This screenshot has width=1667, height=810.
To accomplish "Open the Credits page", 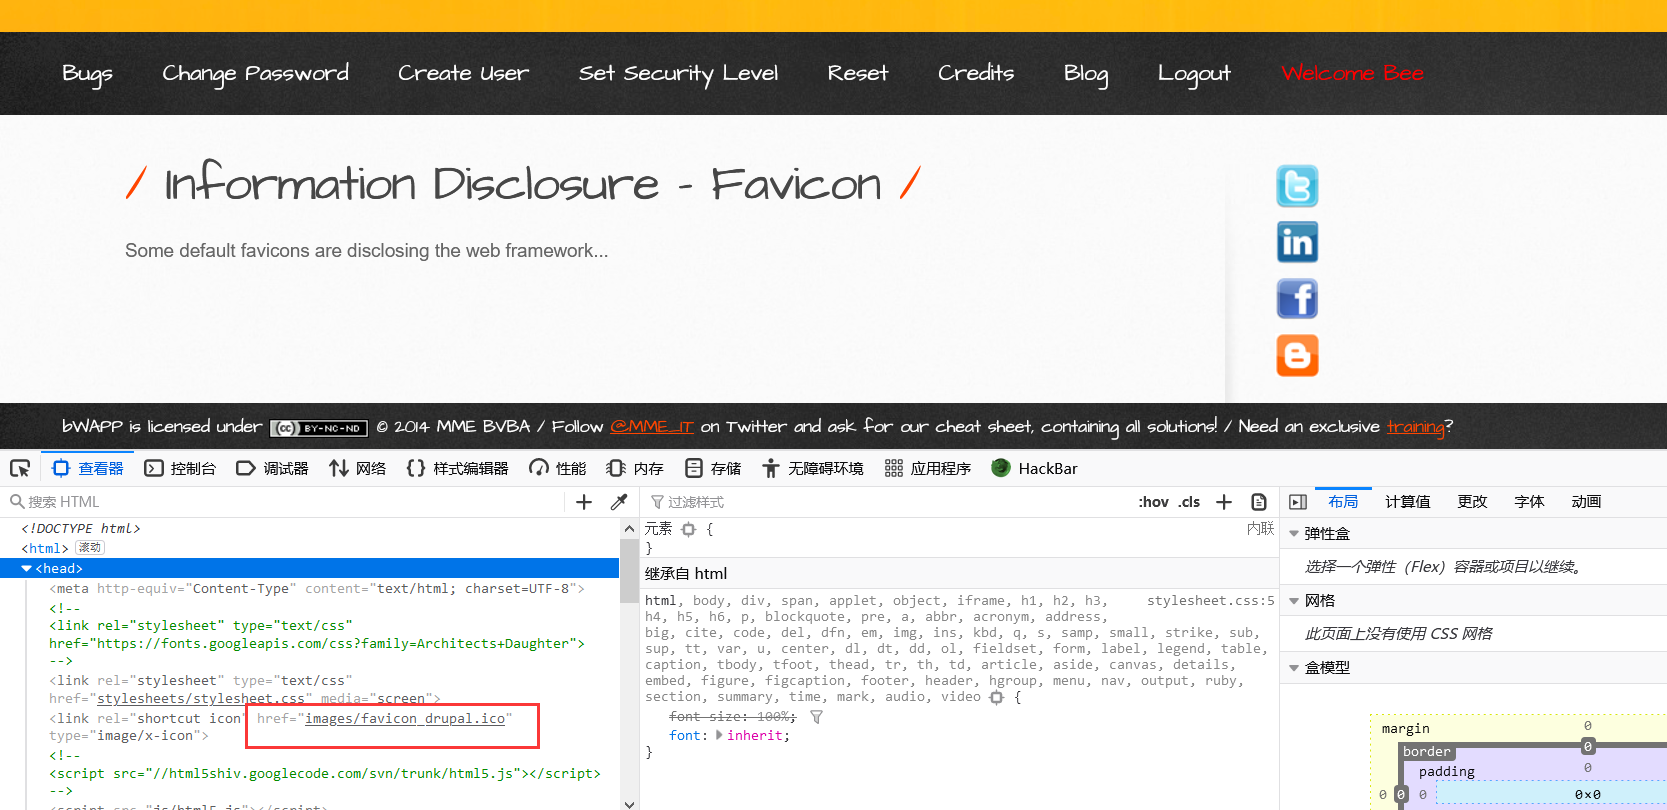I will (976, 73).
